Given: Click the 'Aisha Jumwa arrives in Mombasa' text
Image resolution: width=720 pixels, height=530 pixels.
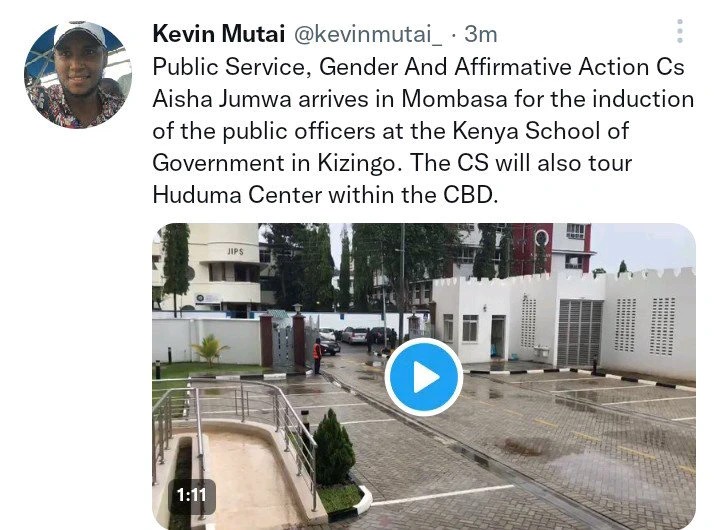Looking at the screenshot, I should [x=330, y=99].
